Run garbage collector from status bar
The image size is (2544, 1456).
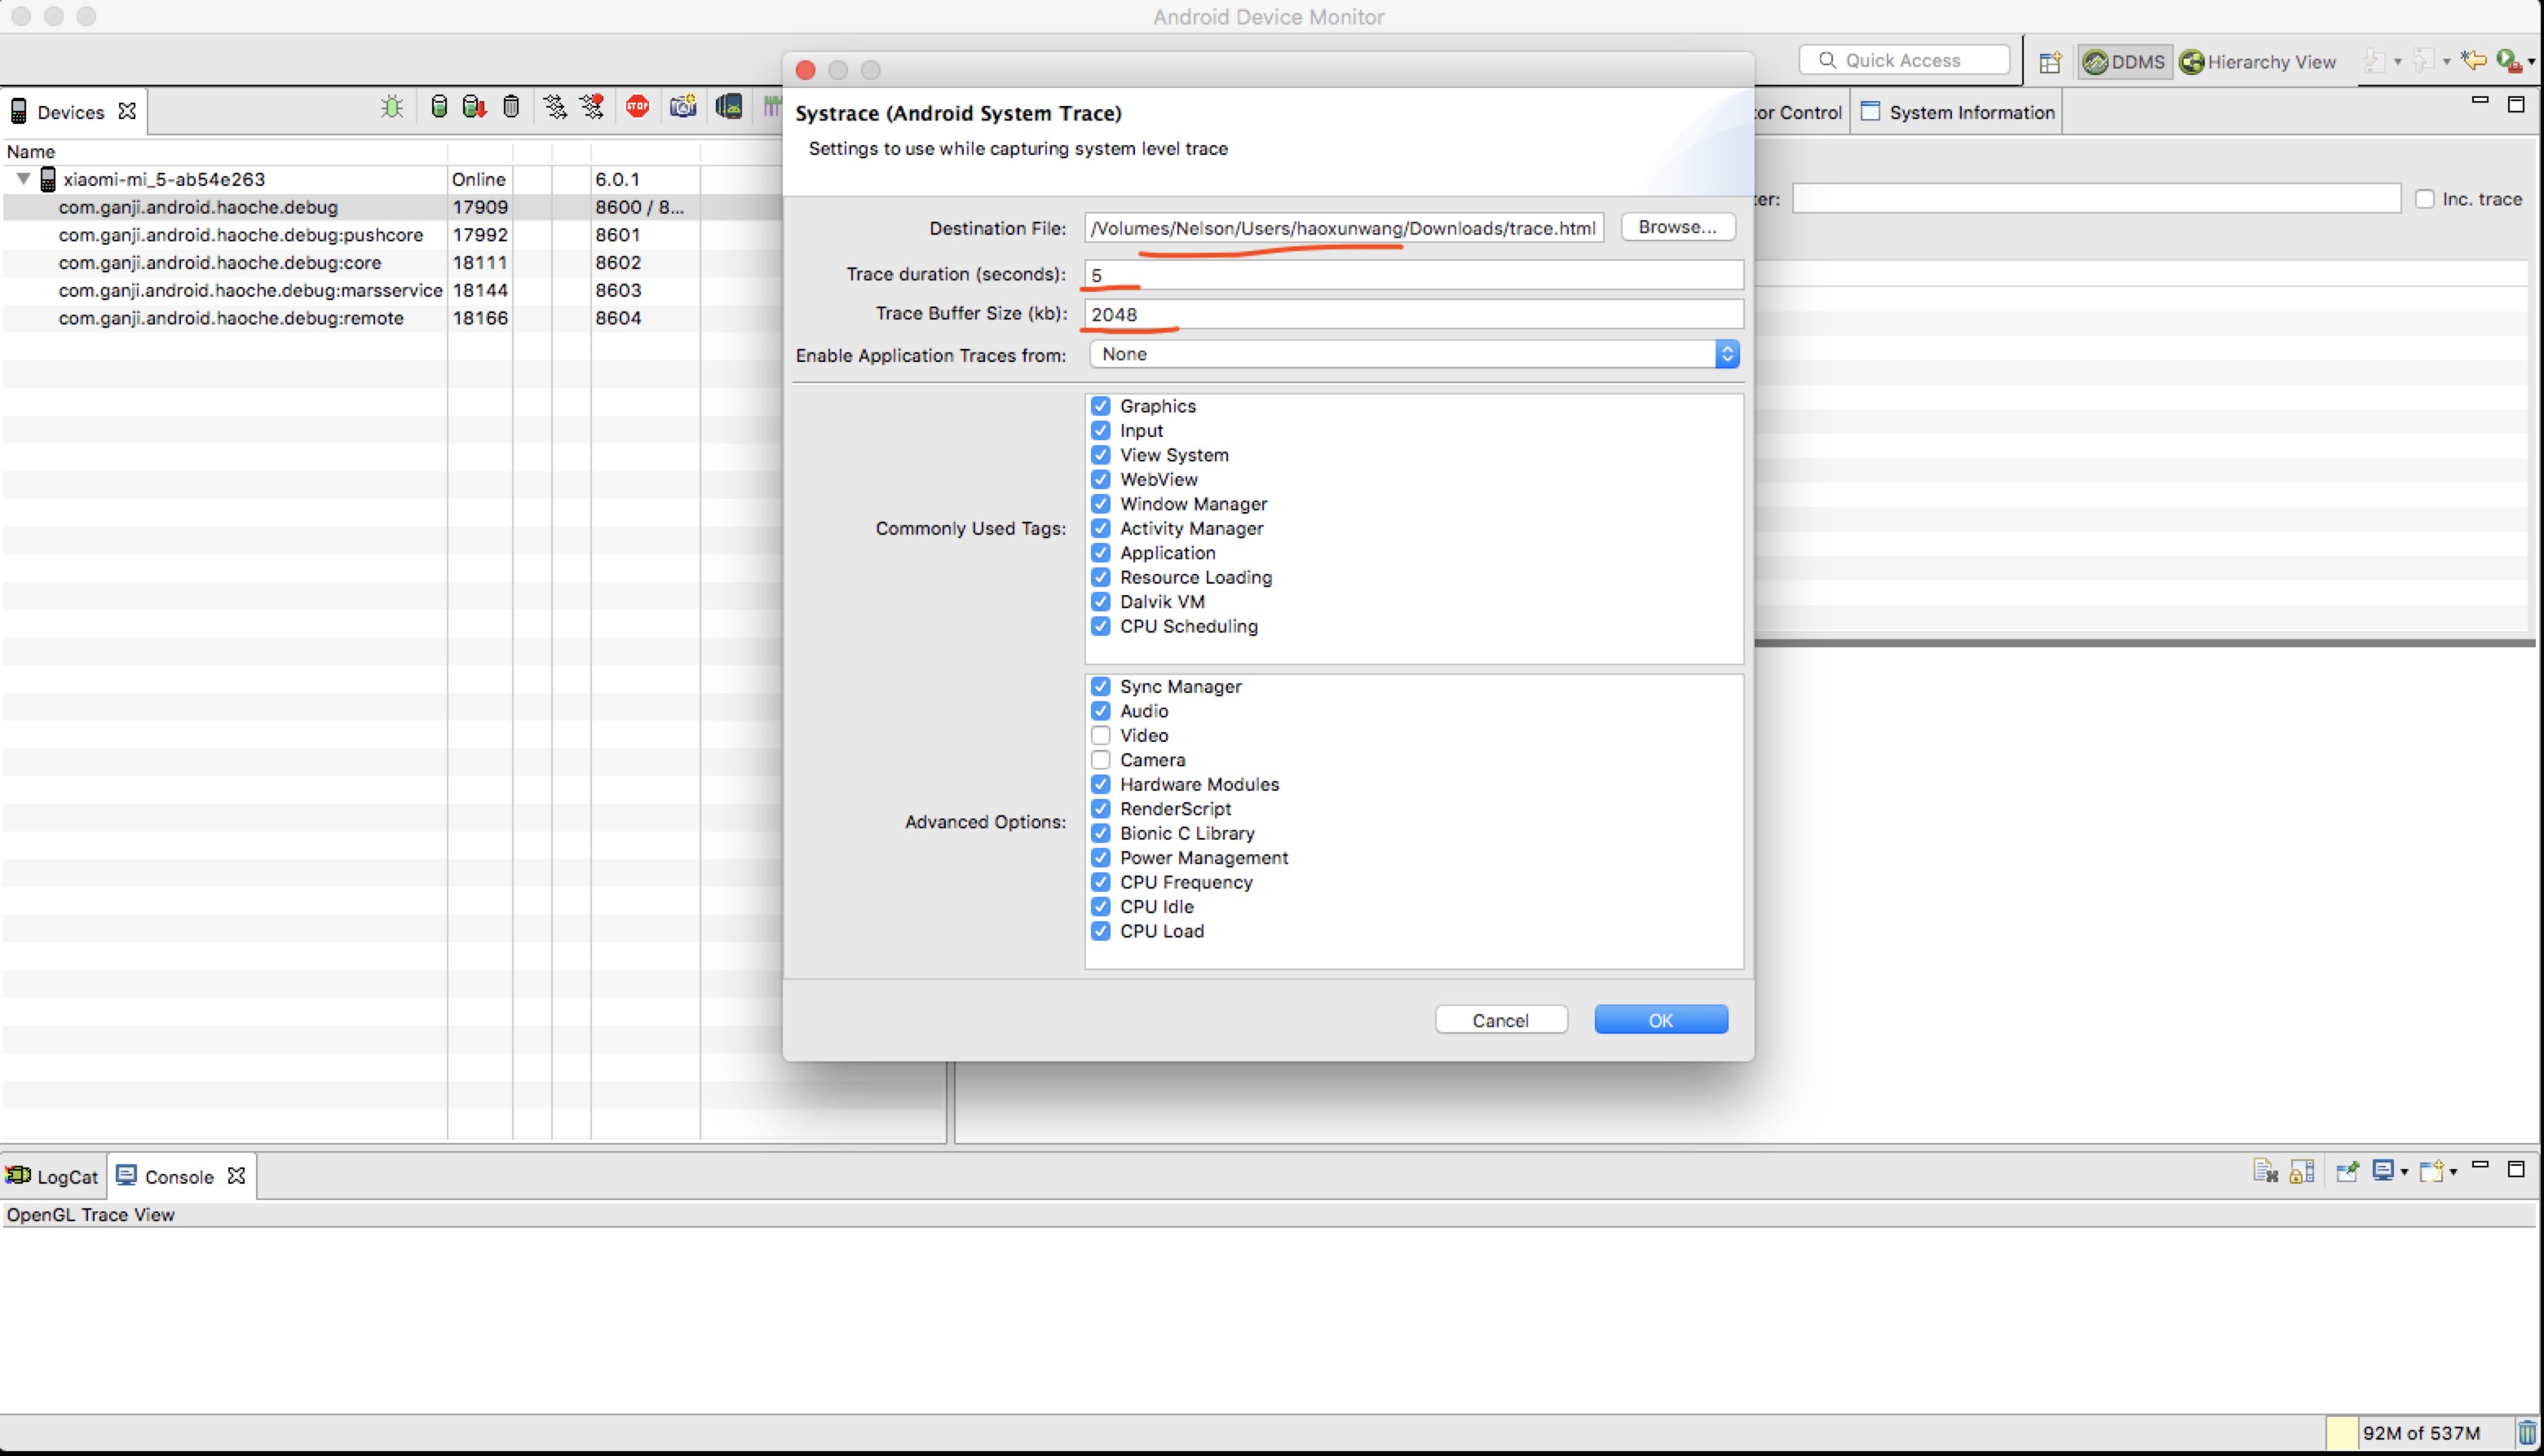click(x=2527, y=1433)
